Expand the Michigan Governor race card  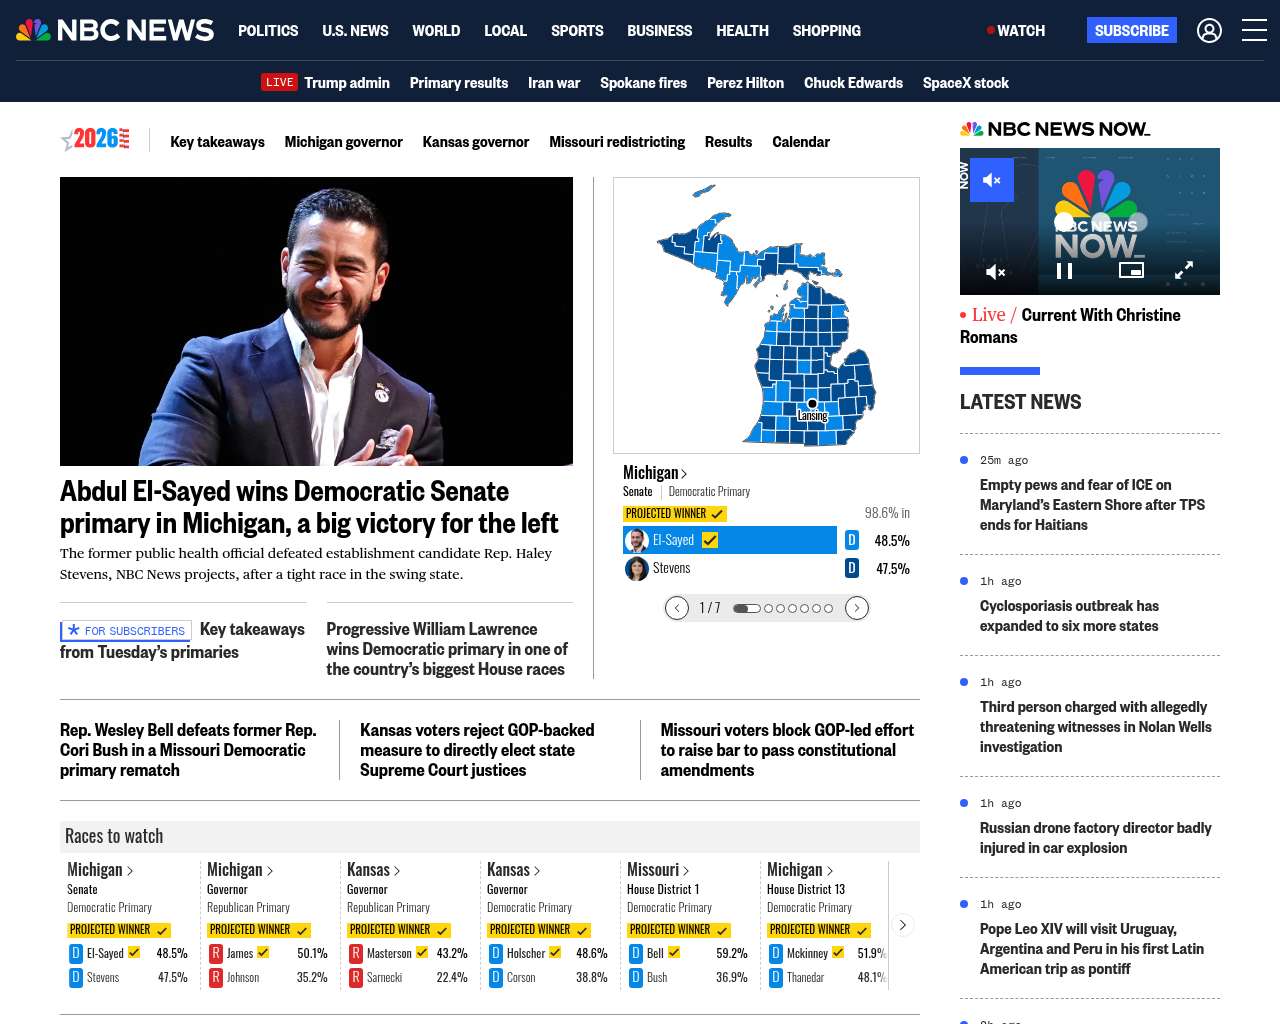240,870
